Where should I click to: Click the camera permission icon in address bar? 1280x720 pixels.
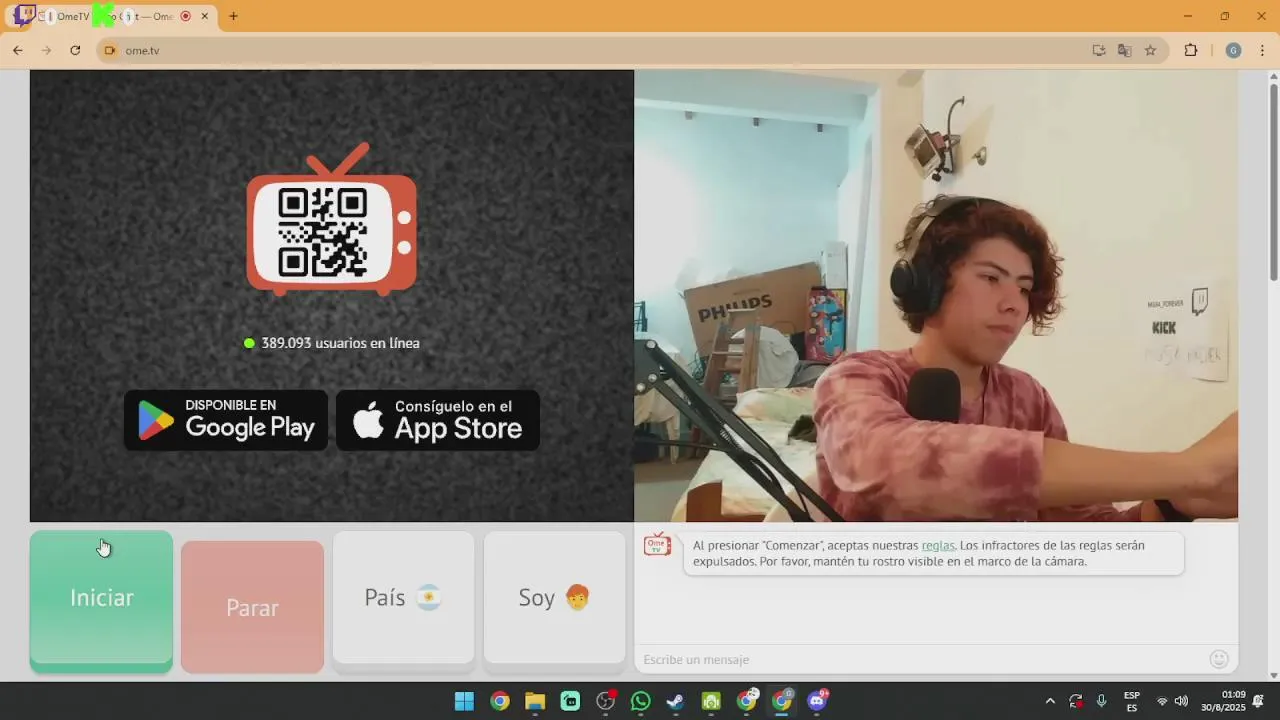pos(110,50)
